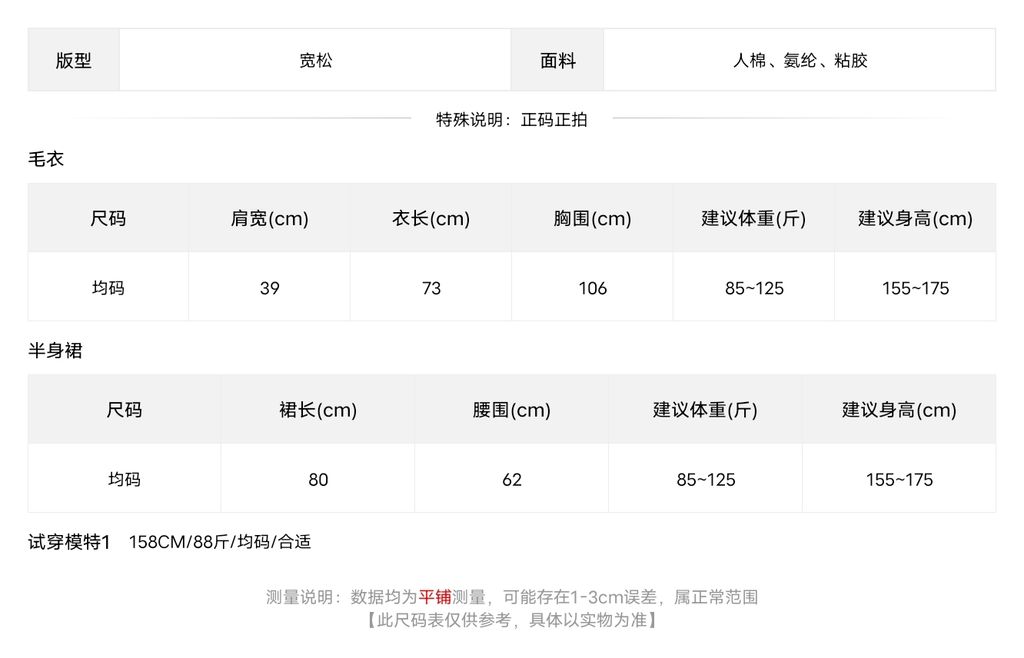Click the 腰围(cm) column header
Screen dimensions: 1024x658
point(511,409)
